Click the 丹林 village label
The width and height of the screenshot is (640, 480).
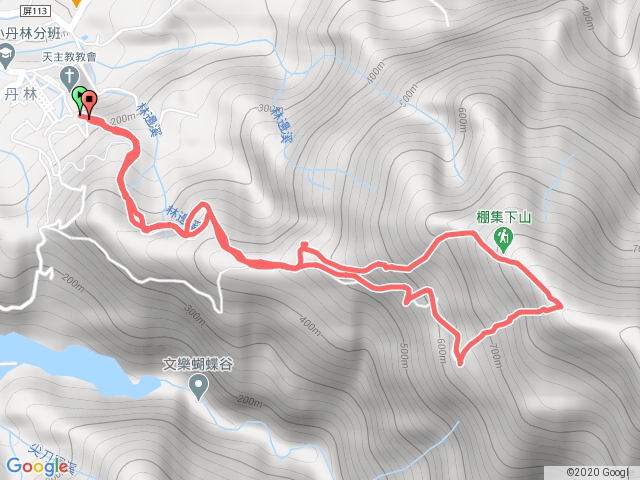[20, 95]
